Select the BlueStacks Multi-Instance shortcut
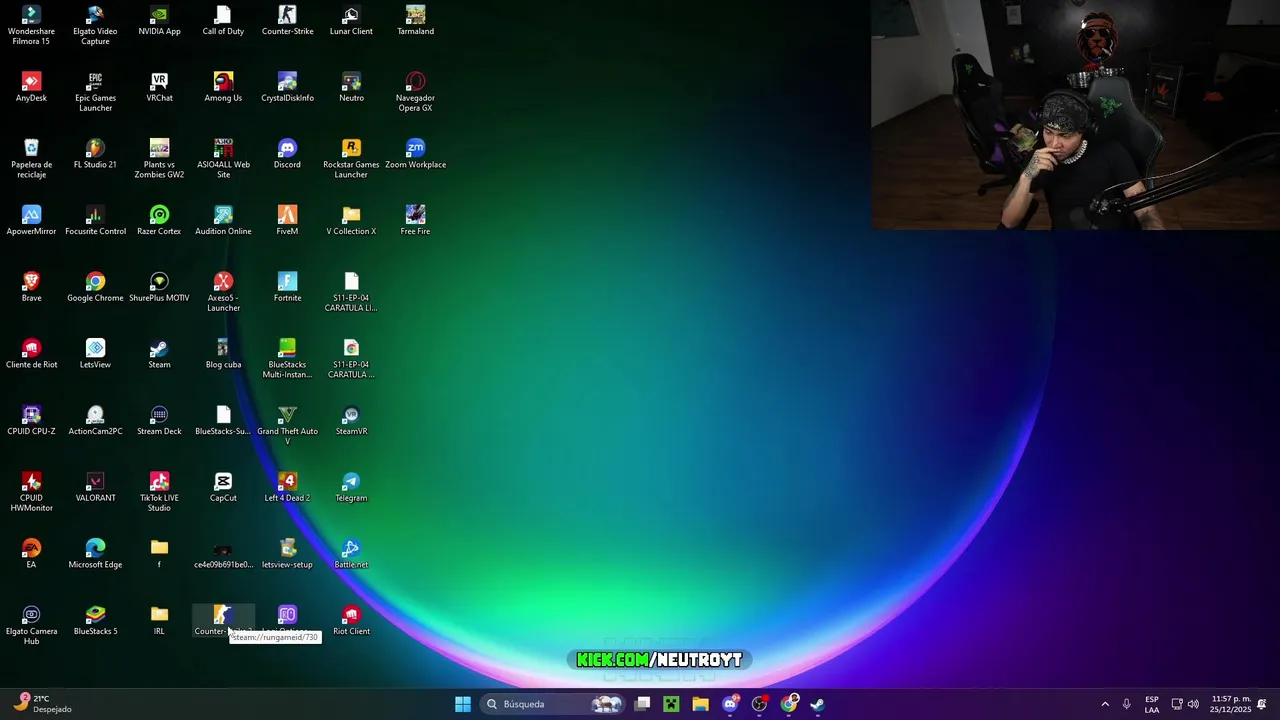Viewport: 1280px width, 720px height. [x=287, y=359]
